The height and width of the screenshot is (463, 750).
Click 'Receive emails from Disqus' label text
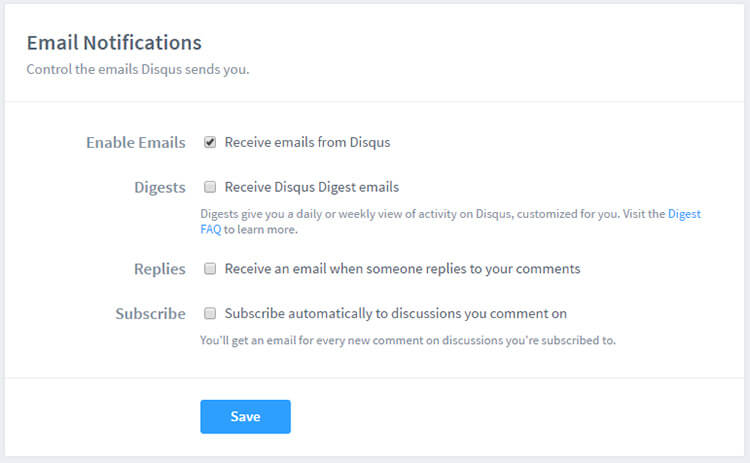click(x=308, y=142)
